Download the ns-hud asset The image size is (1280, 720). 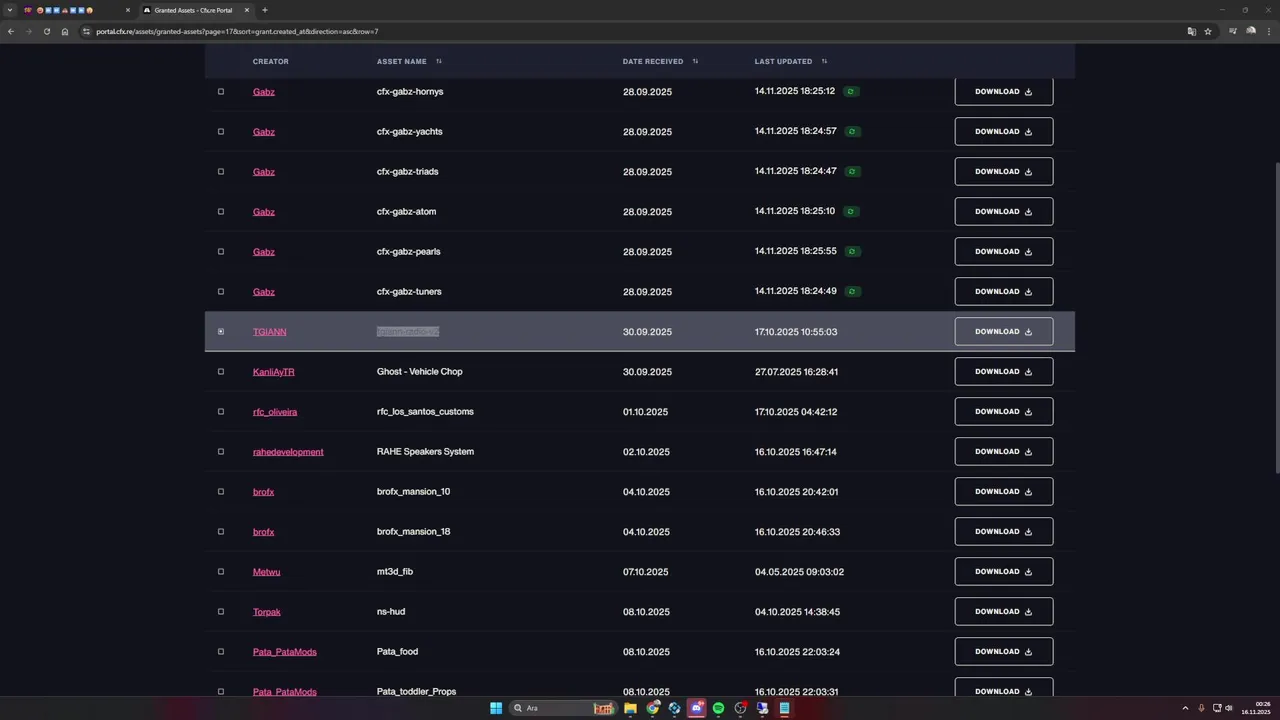pos(1003,611)
